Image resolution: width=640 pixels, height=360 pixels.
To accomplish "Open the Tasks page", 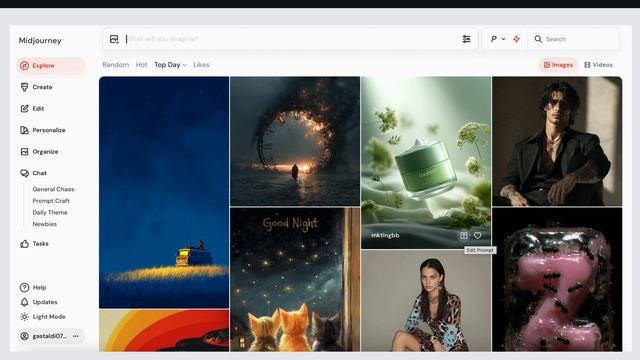I will (x=40, y=244).
